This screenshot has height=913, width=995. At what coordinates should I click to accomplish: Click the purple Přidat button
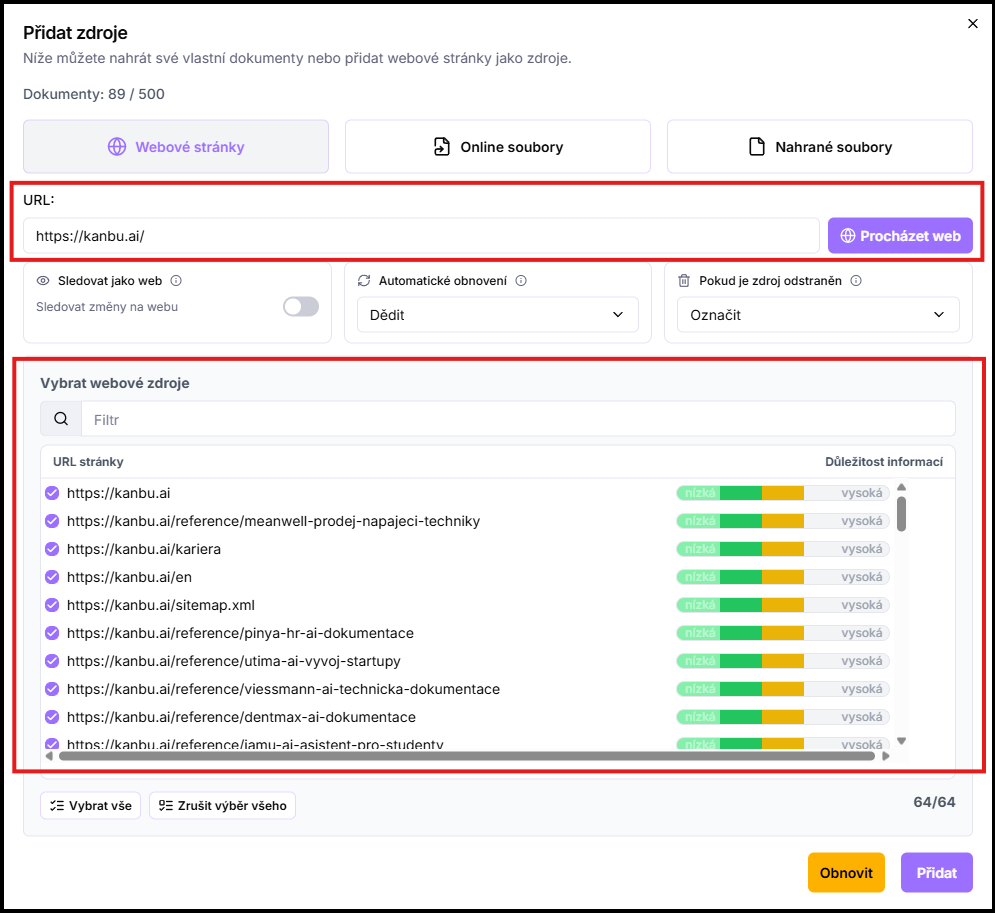(x=937, y=872)
